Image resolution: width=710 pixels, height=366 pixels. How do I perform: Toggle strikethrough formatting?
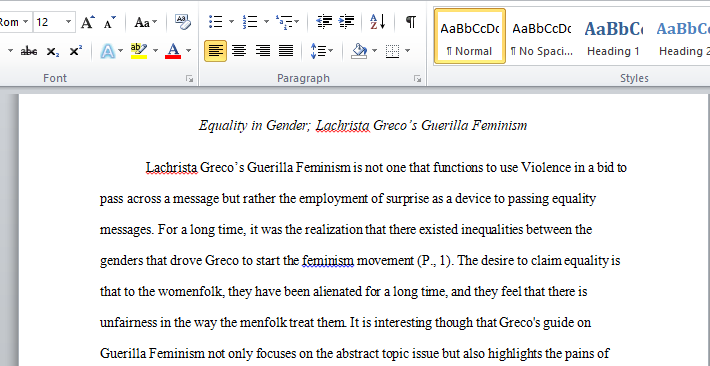click(29, 51)
